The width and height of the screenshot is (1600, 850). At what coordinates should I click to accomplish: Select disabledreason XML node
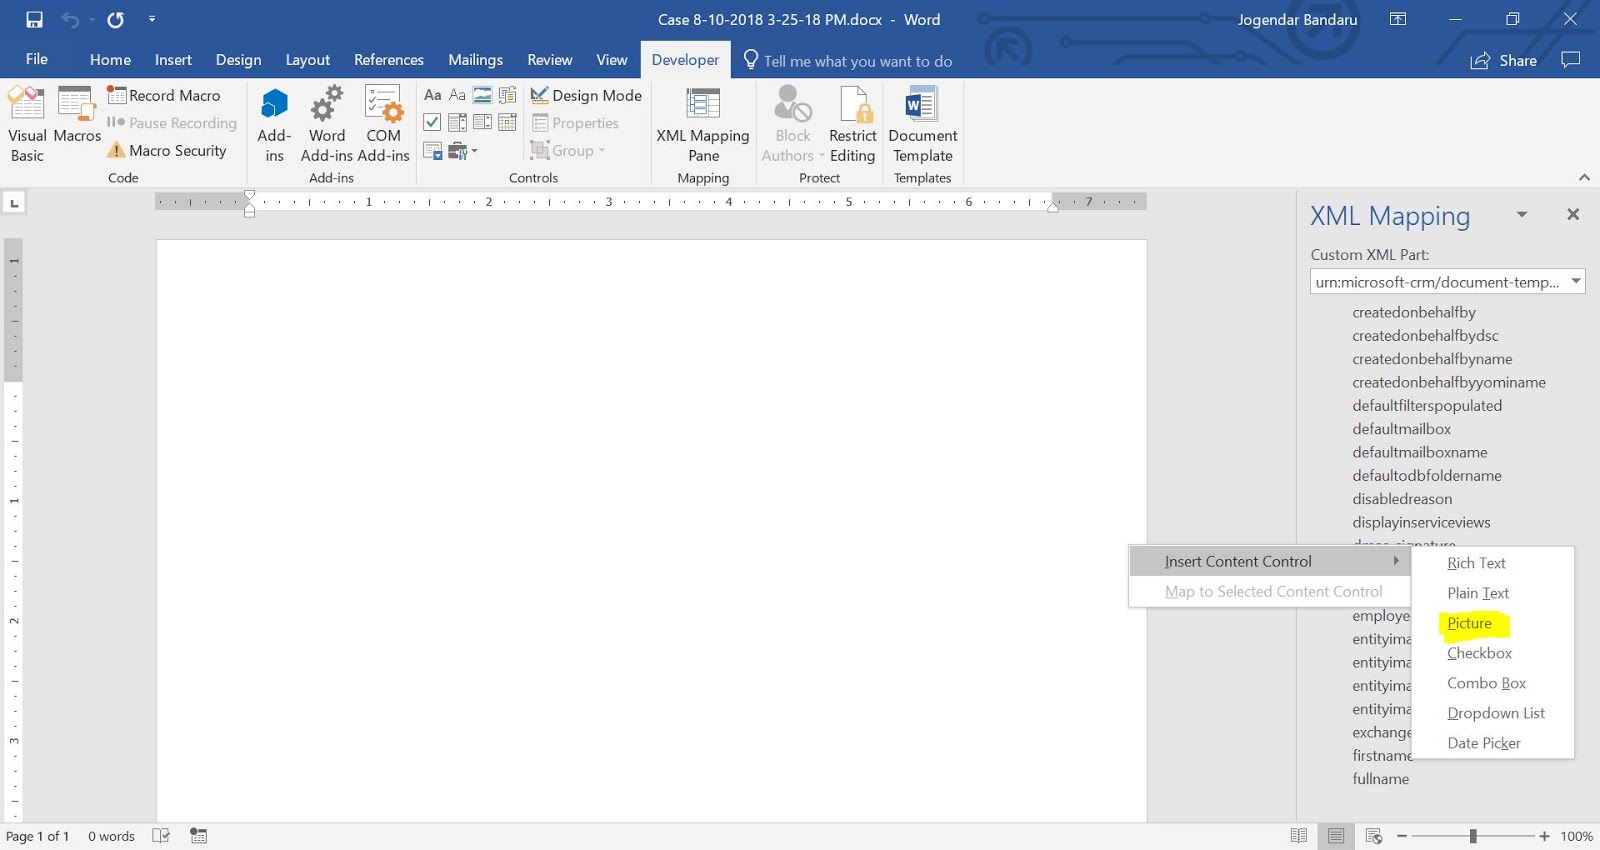pyautogui.click(x=1402, y=499)
